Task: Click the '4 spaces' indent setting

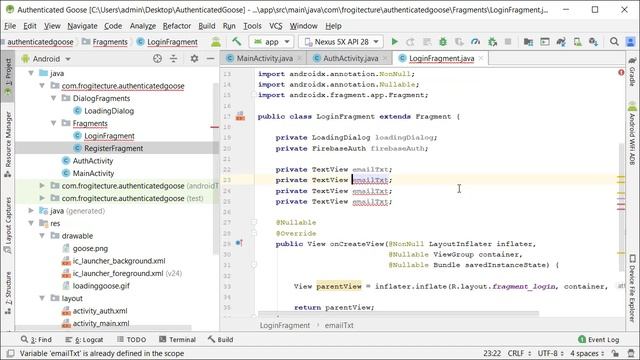Action: coord(587,353)
